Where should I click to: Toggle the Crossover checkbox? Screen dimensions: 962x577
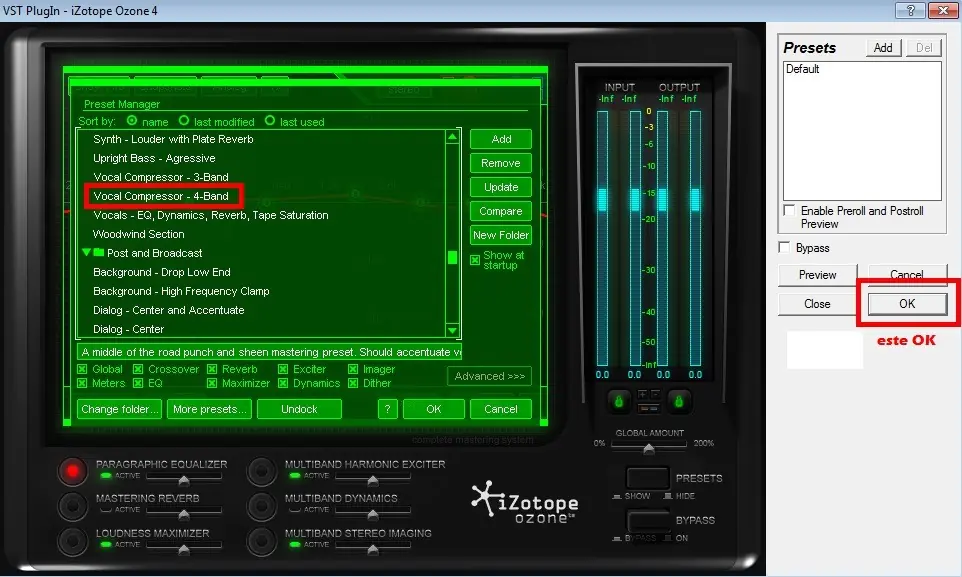(x=138, y=369)
